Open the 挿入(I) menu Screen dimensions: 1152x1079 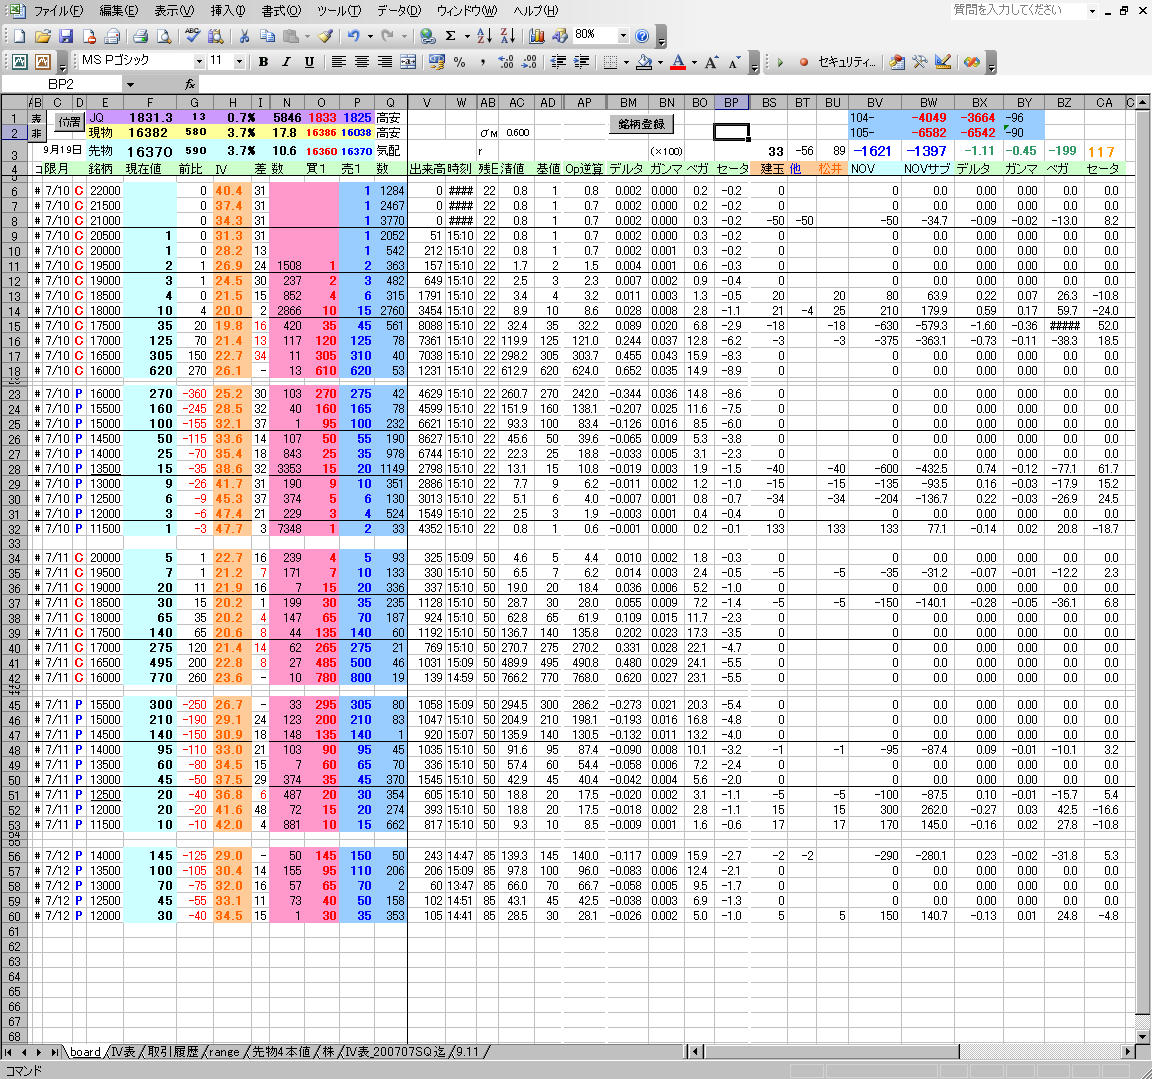pyautogui.click(x=228, y=10)
